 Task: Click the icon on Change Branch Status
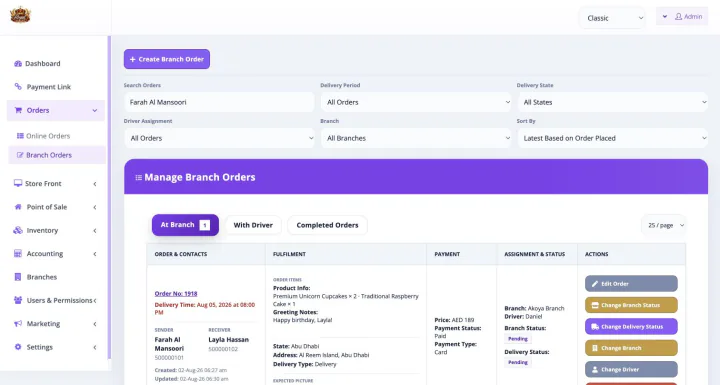tap(595, 305)
